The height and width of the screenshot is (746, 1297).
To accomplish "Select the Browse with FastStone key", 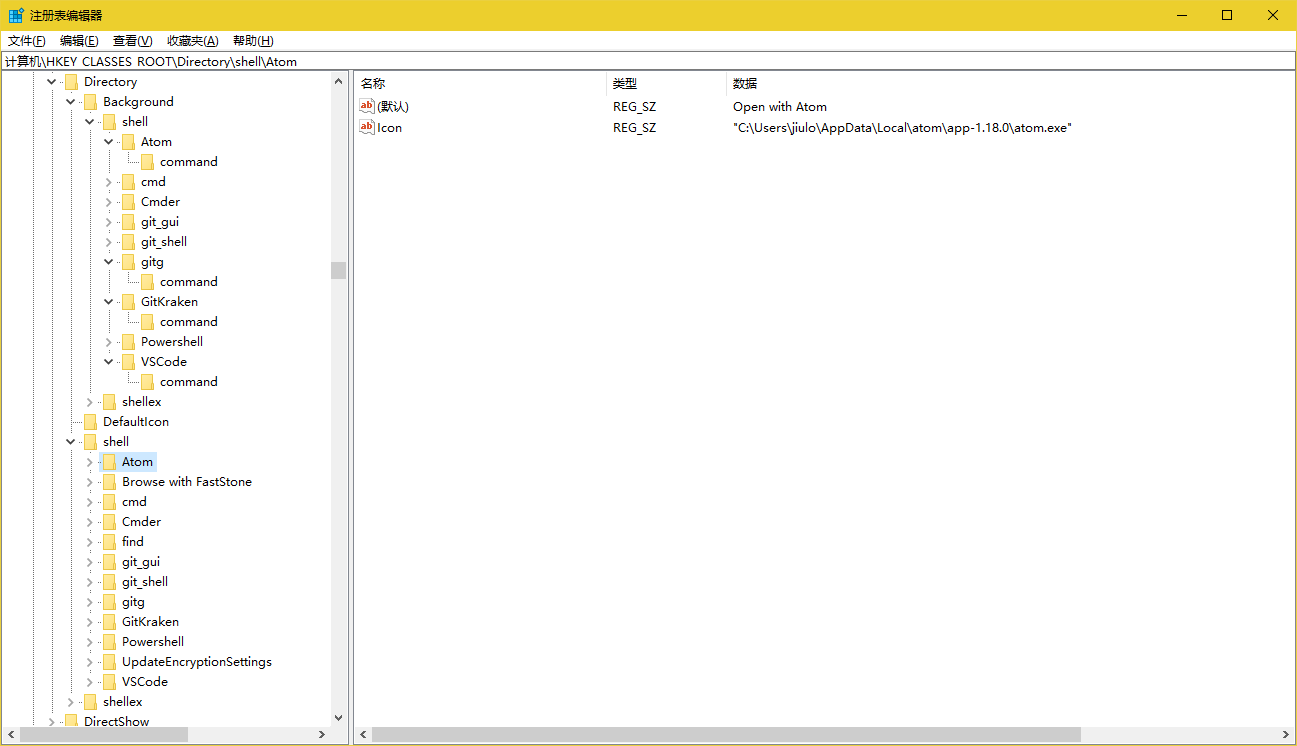I will (187, 482).
